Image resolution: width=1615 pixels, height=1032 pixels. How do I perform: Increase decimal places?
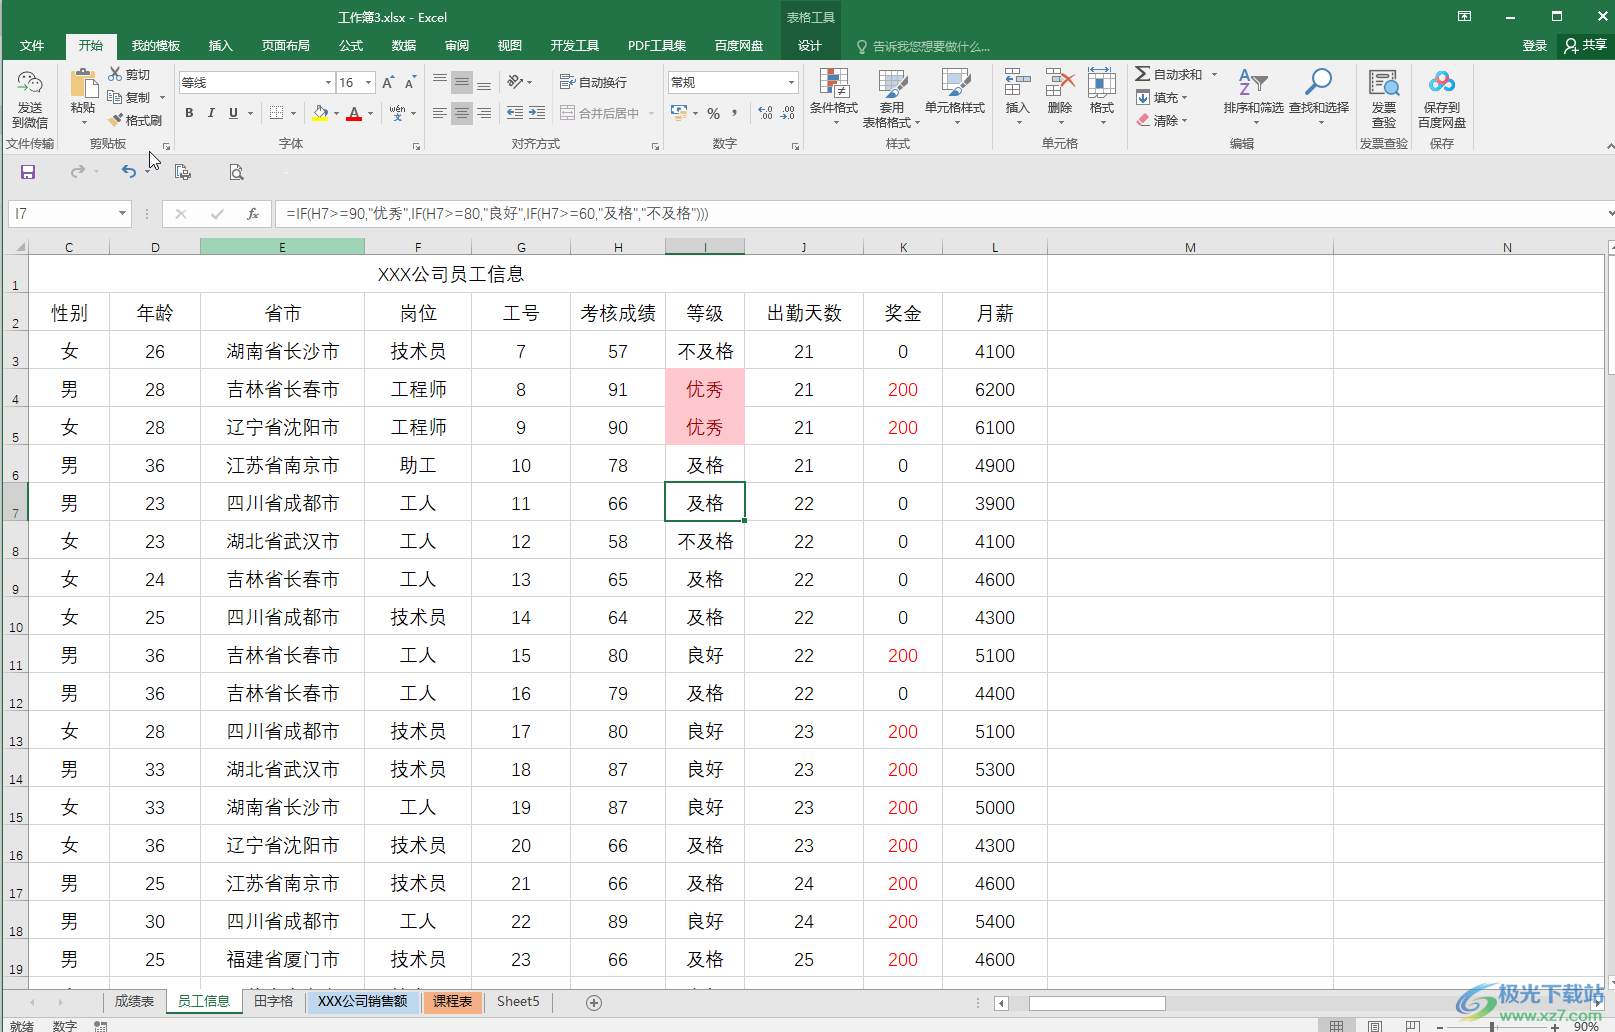(x=765, y=113)
